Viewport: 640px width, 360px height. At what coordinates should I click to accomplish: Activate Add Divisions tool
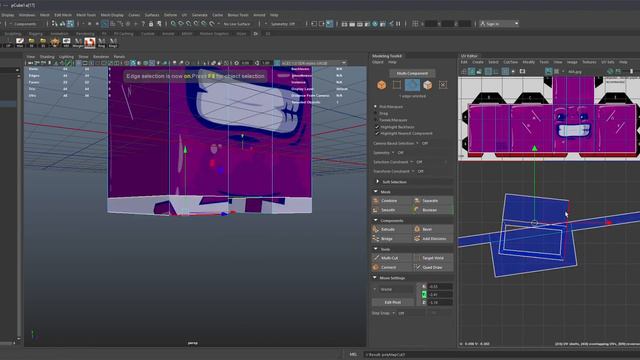point(433,238)
